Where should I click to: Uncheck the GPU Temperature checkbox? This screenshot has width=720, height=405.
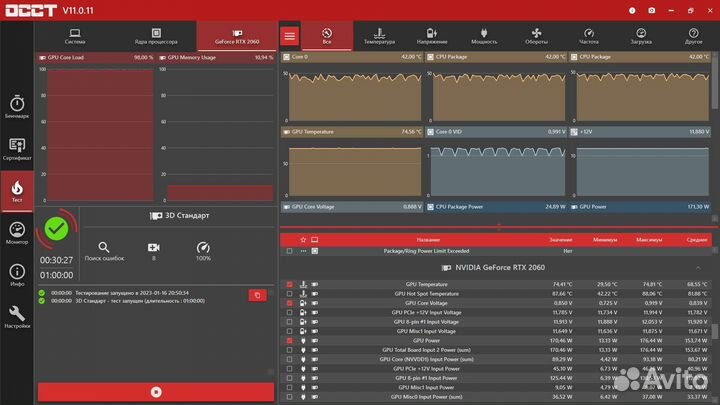(290, 284)
